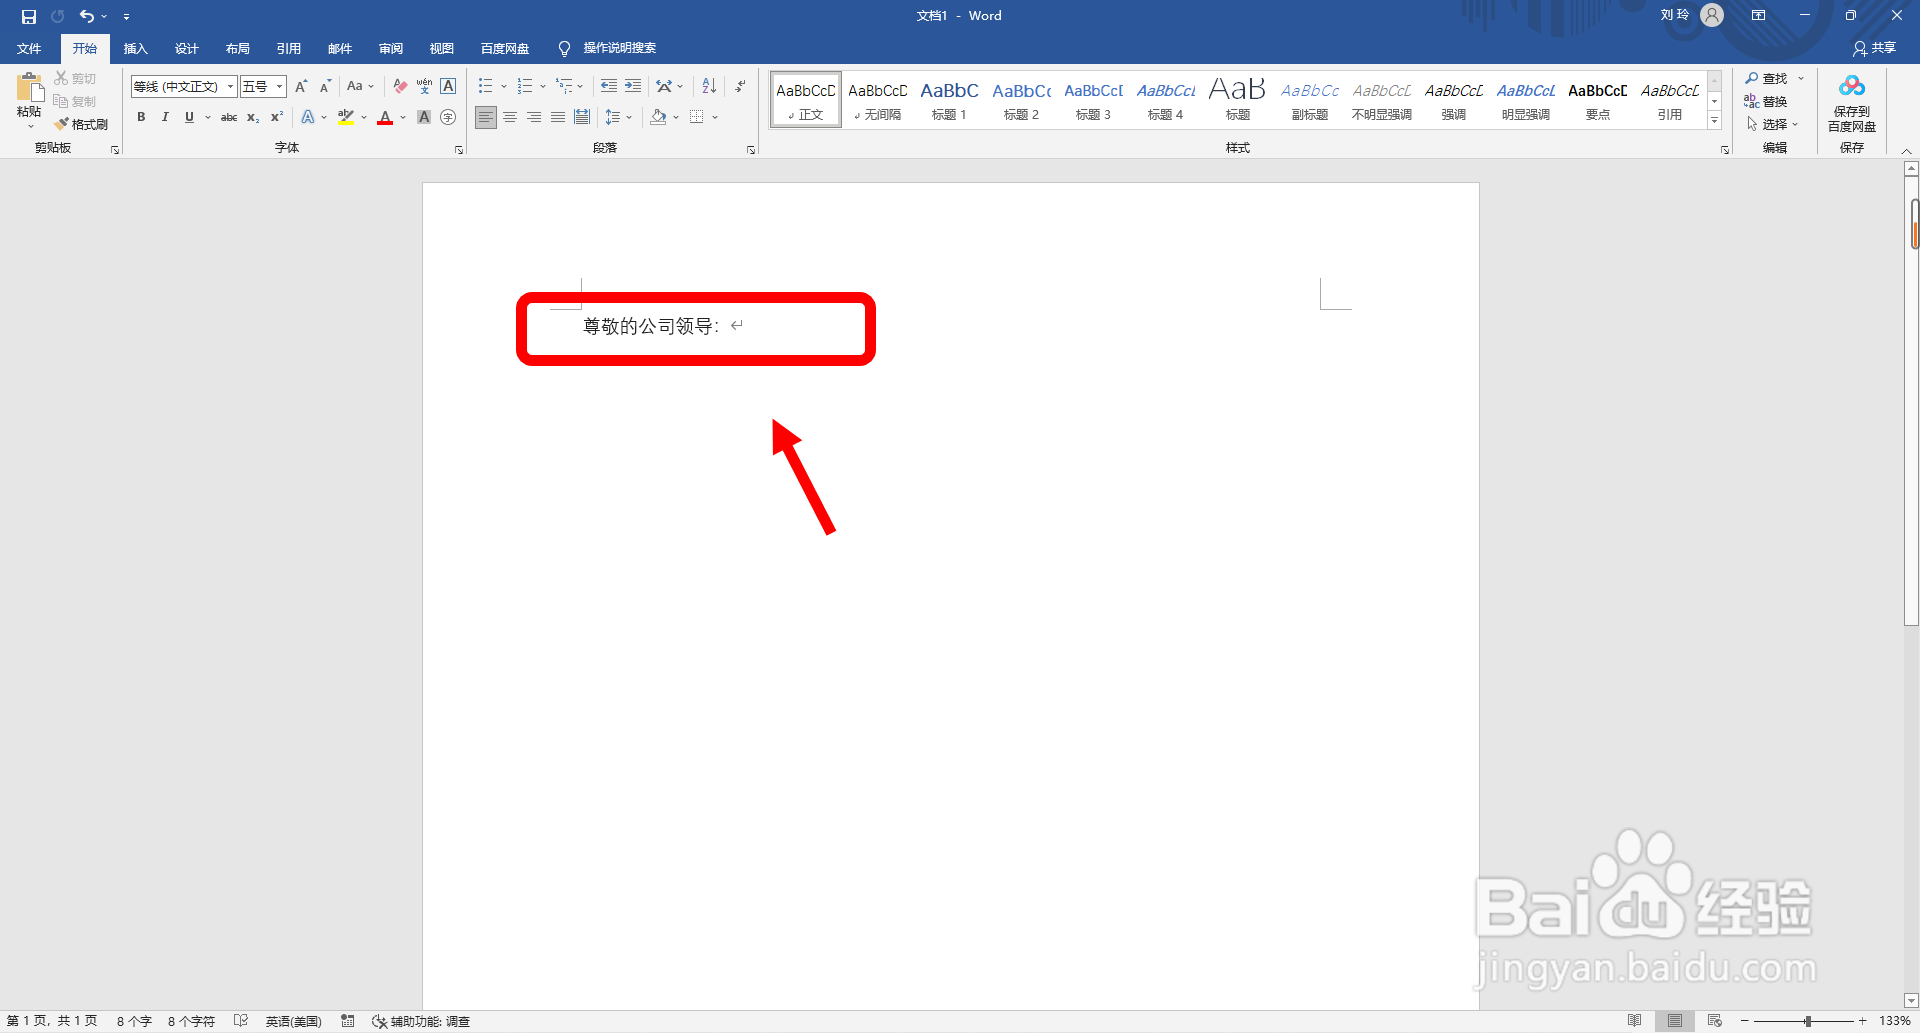Apply the 无间隔 style
Image resolution: width=1920 pixels, height=1033 pixels.
(x=877, y=100)
